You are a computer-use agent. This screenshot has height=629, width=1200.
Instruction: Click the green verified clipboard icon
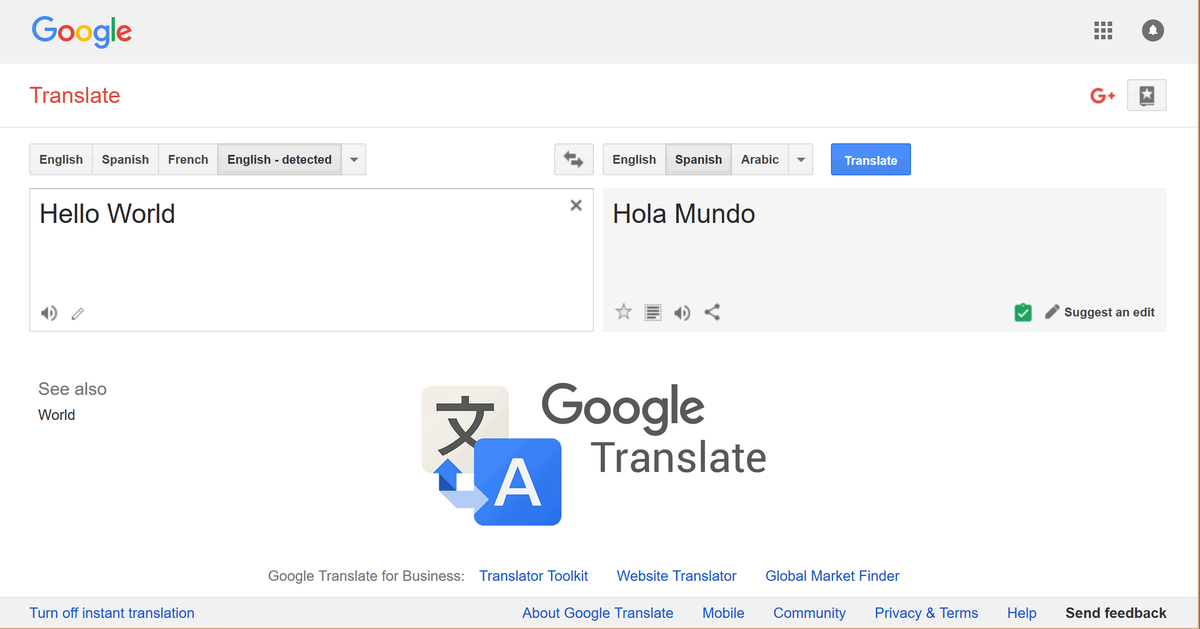(1022, 312)
